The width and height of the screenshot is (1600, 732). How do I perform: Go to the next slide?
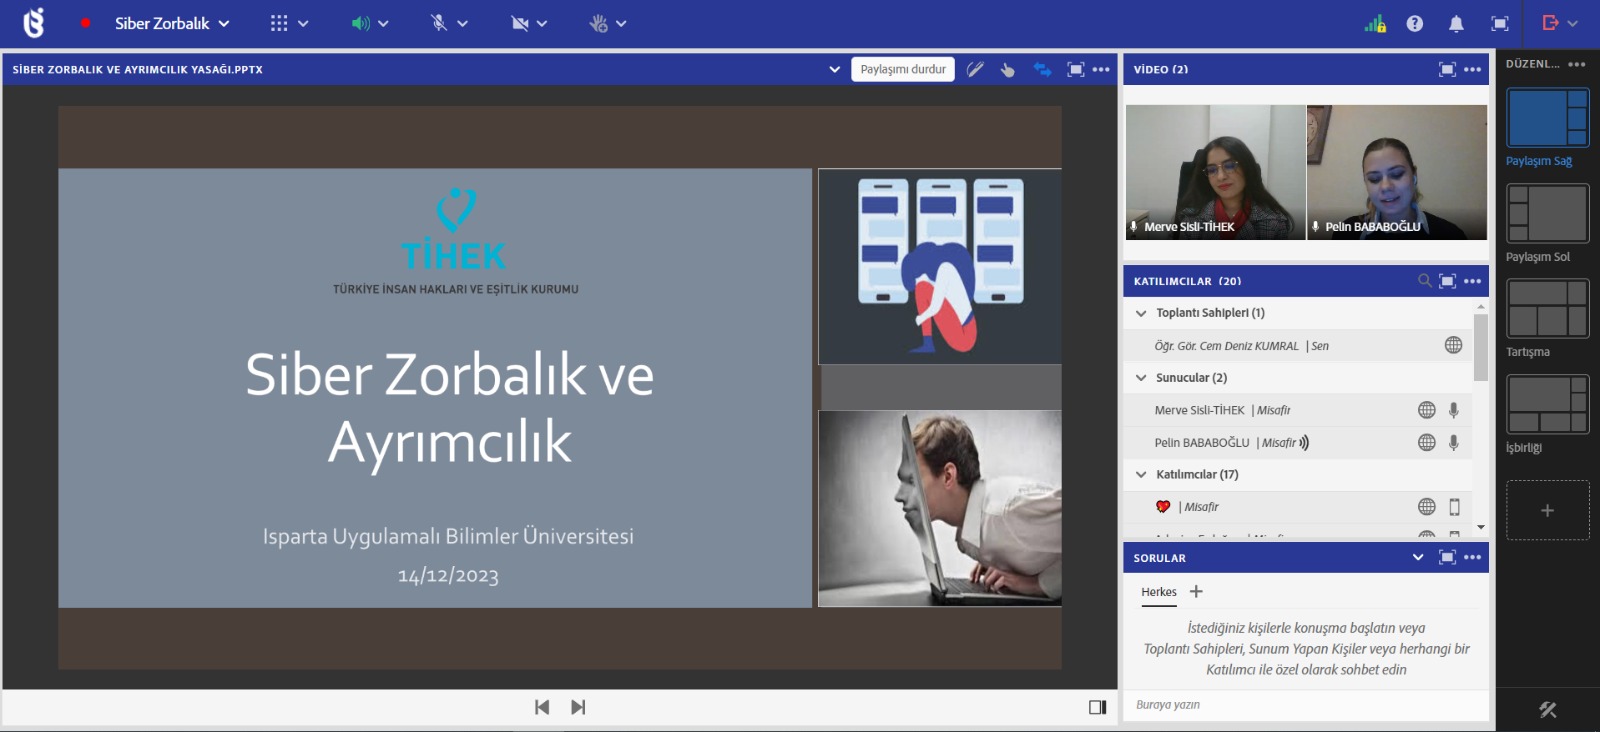pyautogui.click(x=578, y=707)
